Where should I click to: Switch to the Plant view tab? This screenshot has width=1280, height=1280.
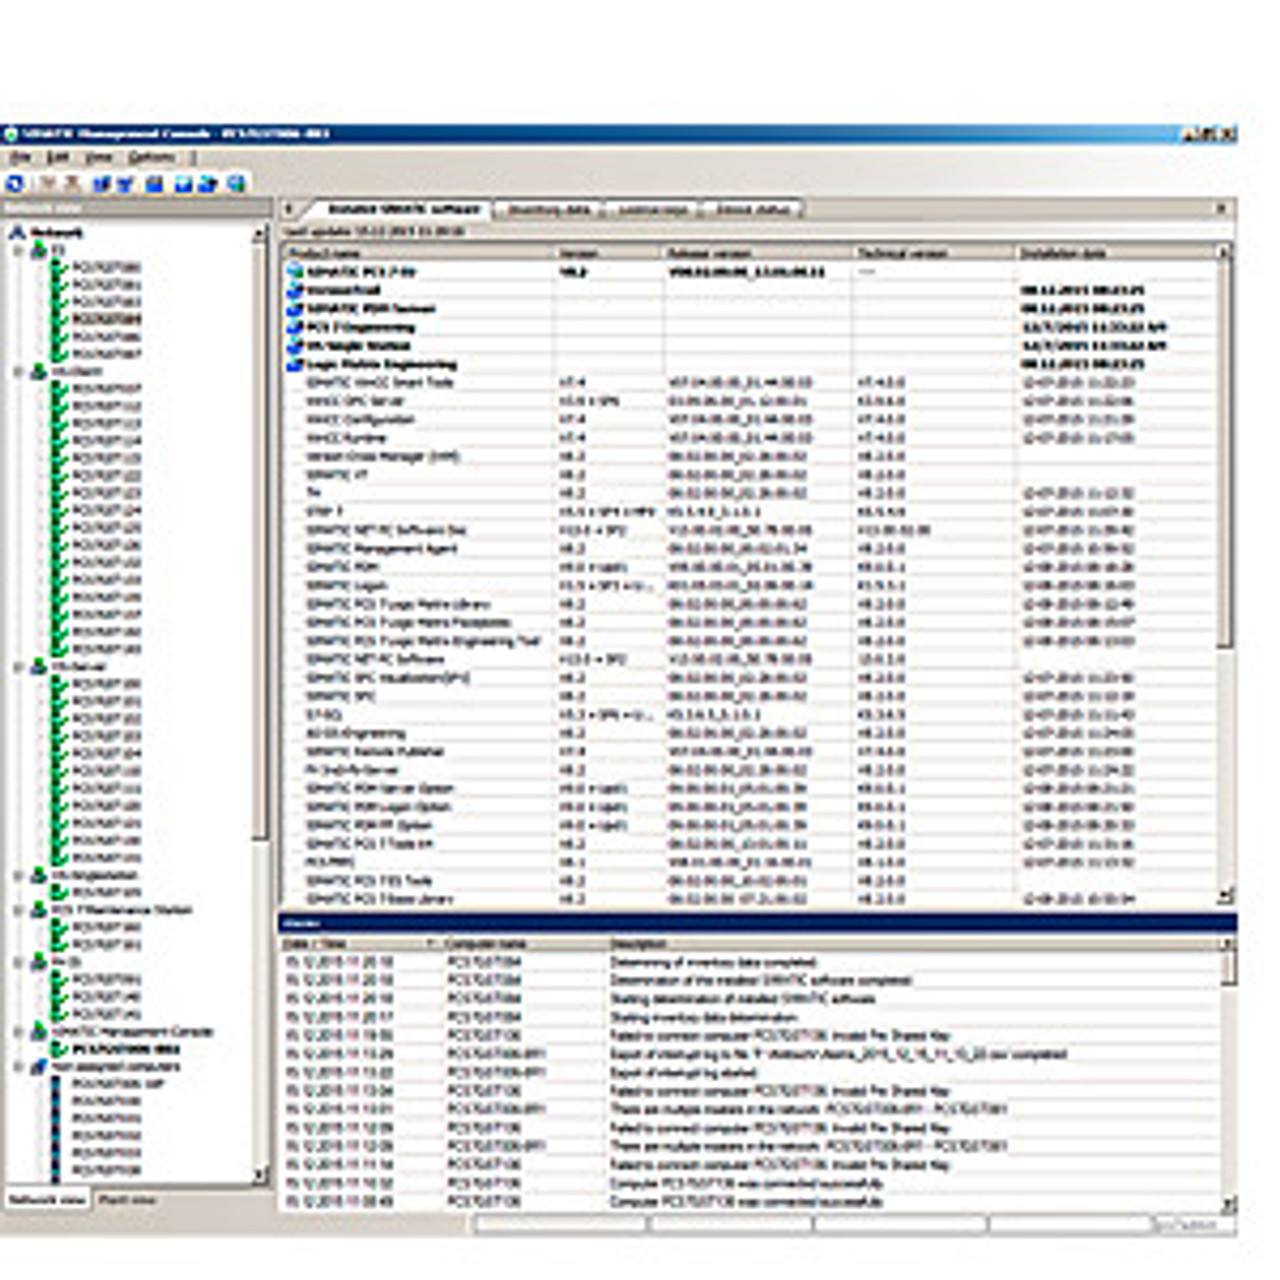click(x=127, y=1199)
